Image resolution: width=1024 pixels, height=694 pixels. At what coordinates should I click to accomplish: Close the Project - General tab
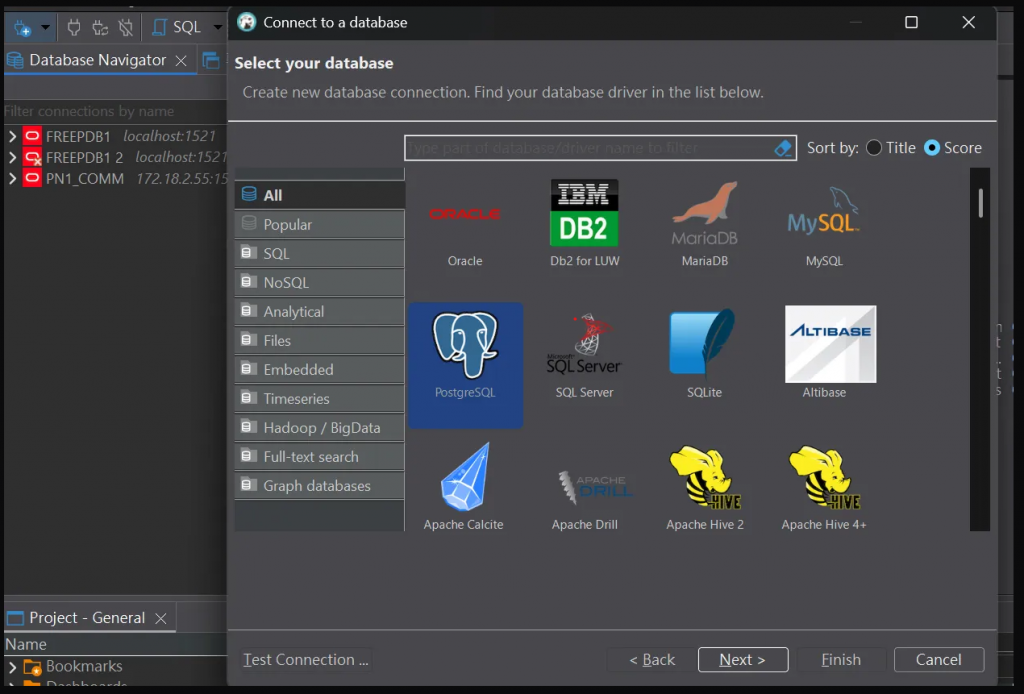coord(161,618)
